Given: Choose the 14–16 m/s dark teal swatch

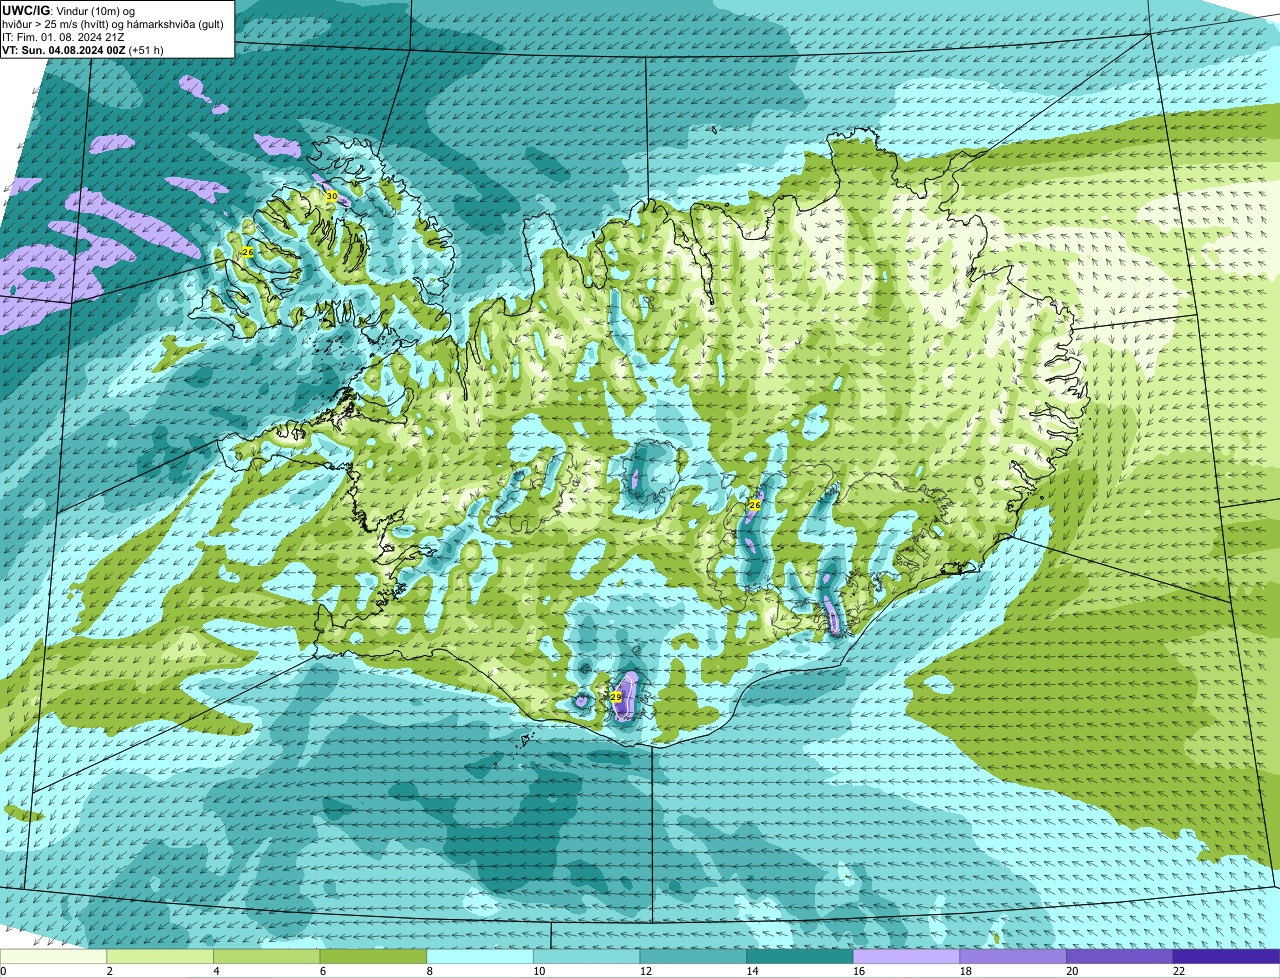Looking at the screenshot, I should 800,956.
